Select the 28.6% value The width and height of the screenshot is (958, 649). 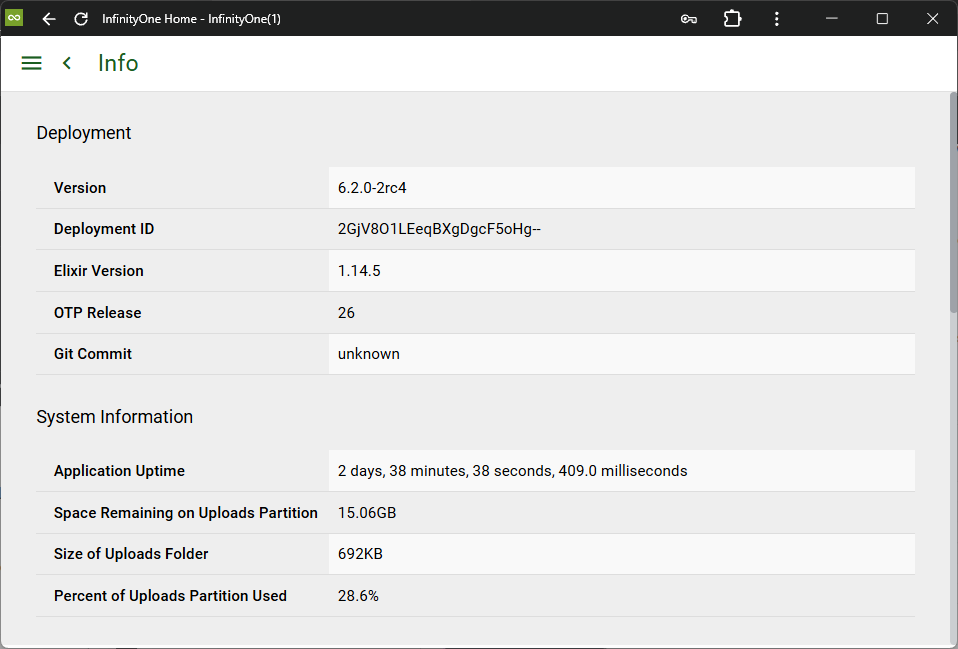pyautogui.click(x=358, y=596)
